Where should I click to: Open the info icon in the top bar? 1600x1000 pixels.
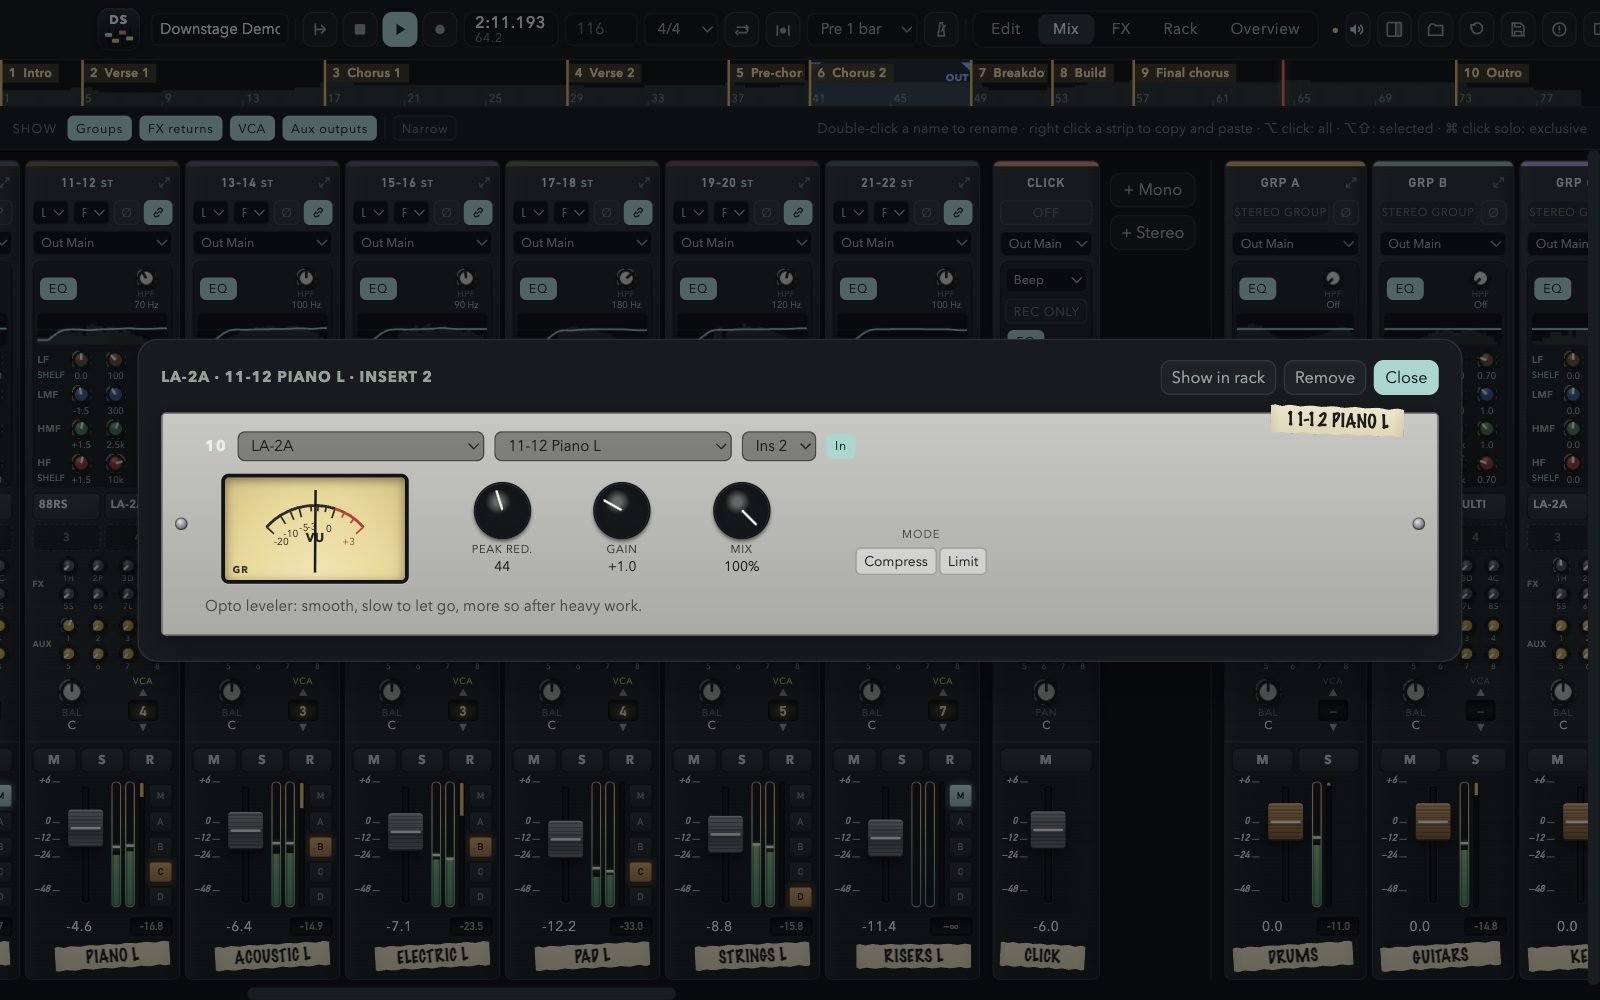(1558, 29)
